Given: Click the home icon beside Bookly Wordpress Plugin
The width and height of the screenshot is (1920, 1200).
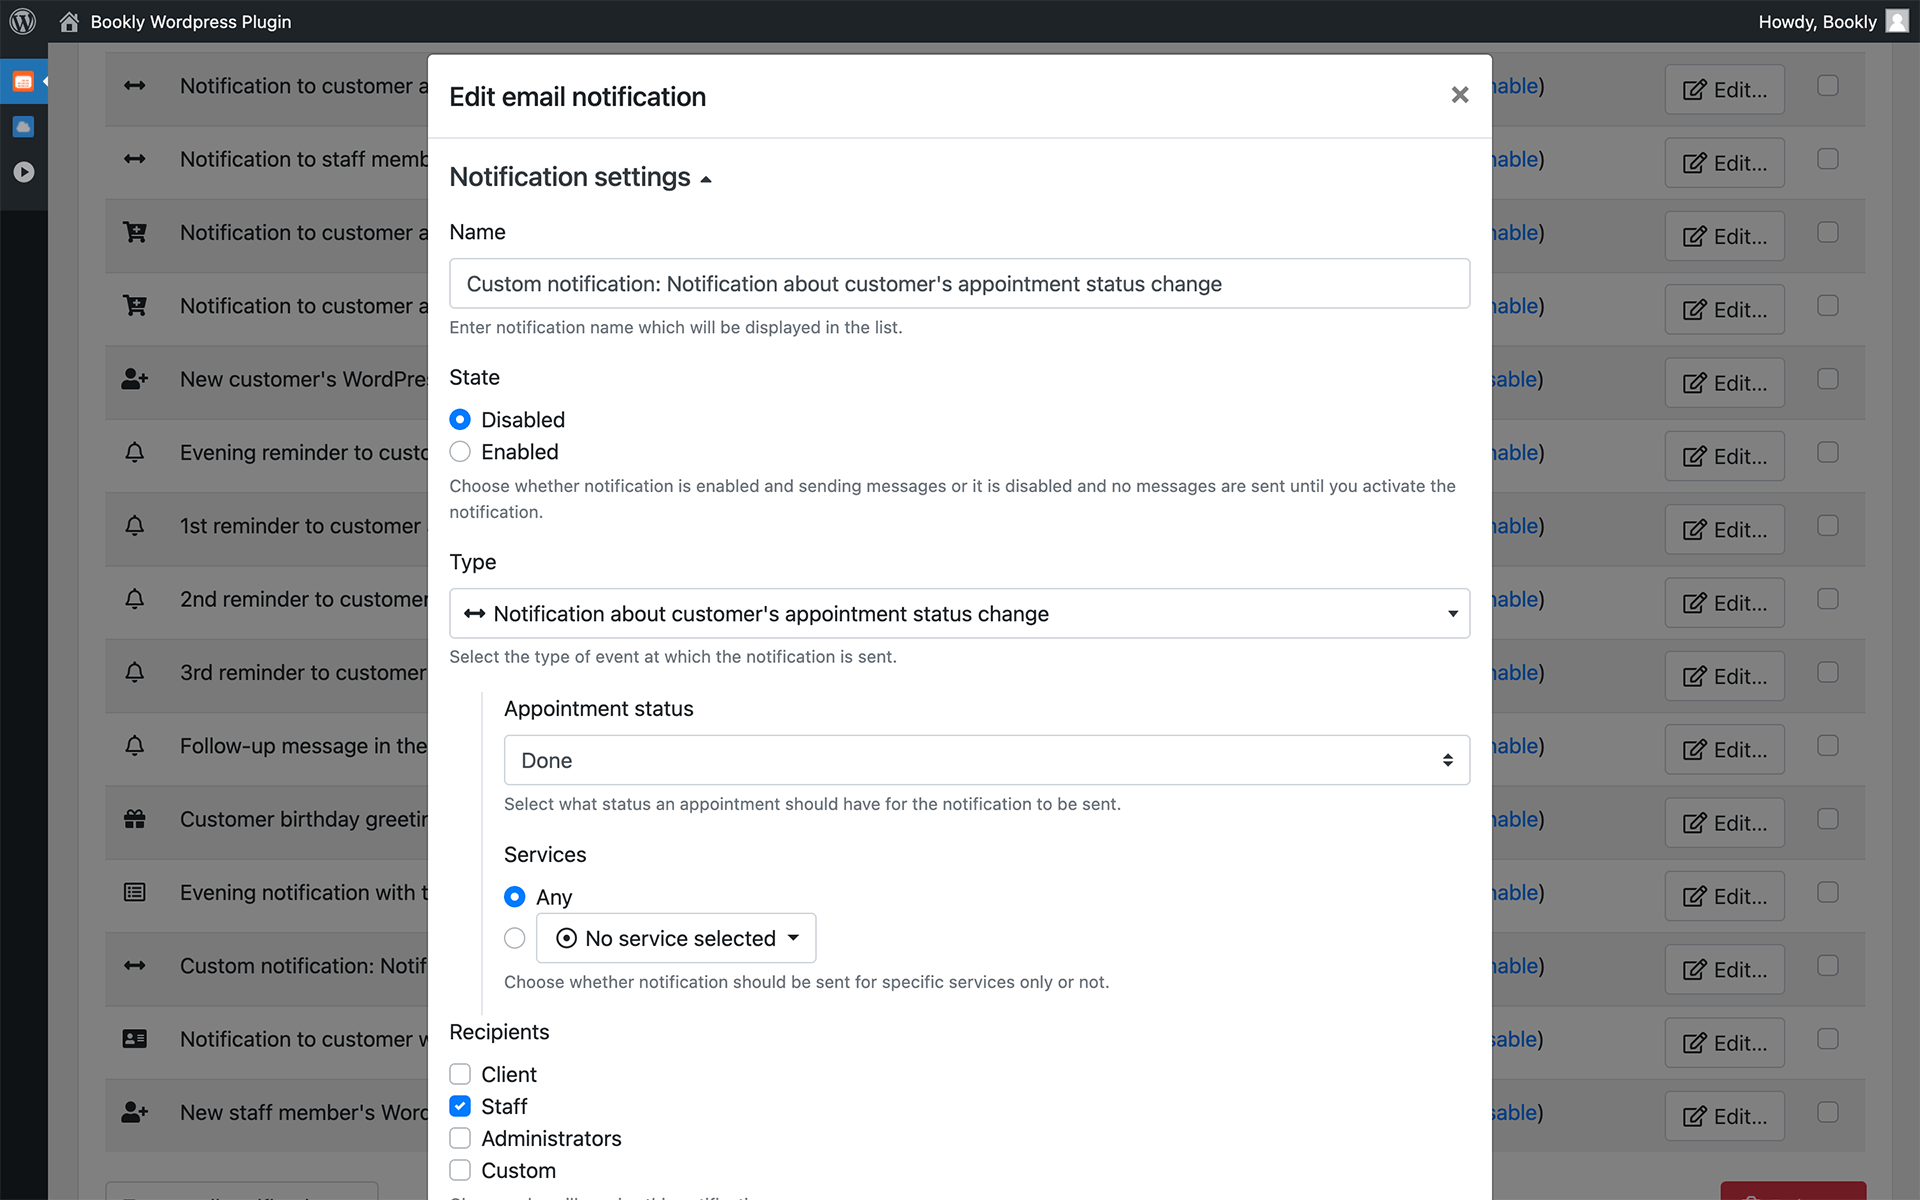Looking at the screenshot, I should click(x=69, y=22).
